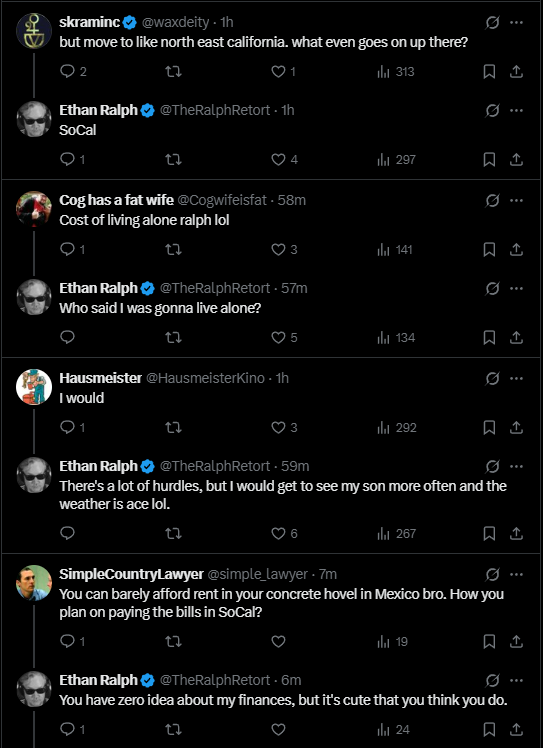The width and height of the screenshot is (543, 748).
Task: Open SimpleCountryLawyer's profile picture
Action: (34, 582)
